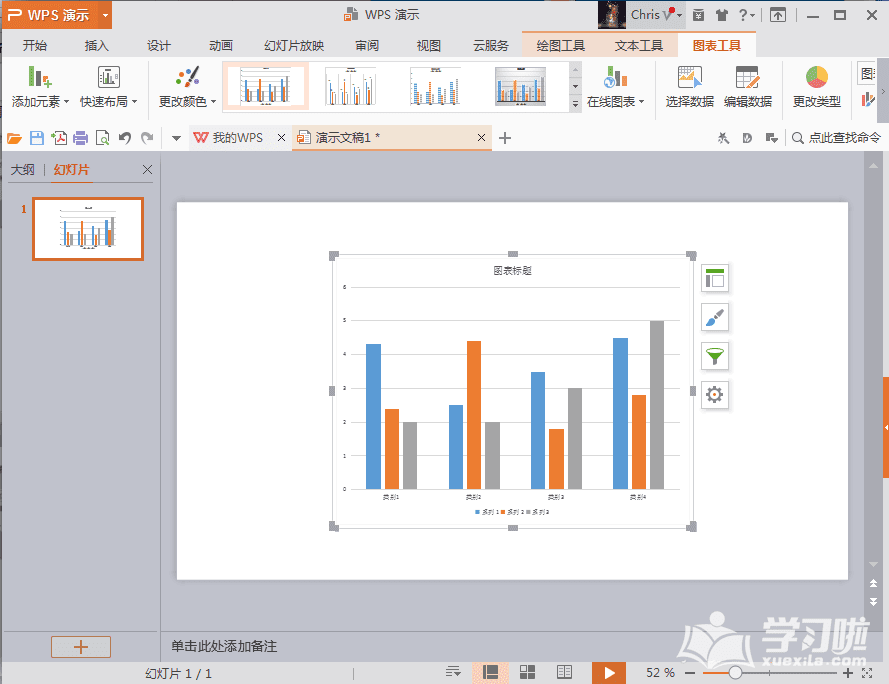The width and height of the screenshot is (889, 684).
Task: Toggle normal view button in status bar
Action: 491,673
